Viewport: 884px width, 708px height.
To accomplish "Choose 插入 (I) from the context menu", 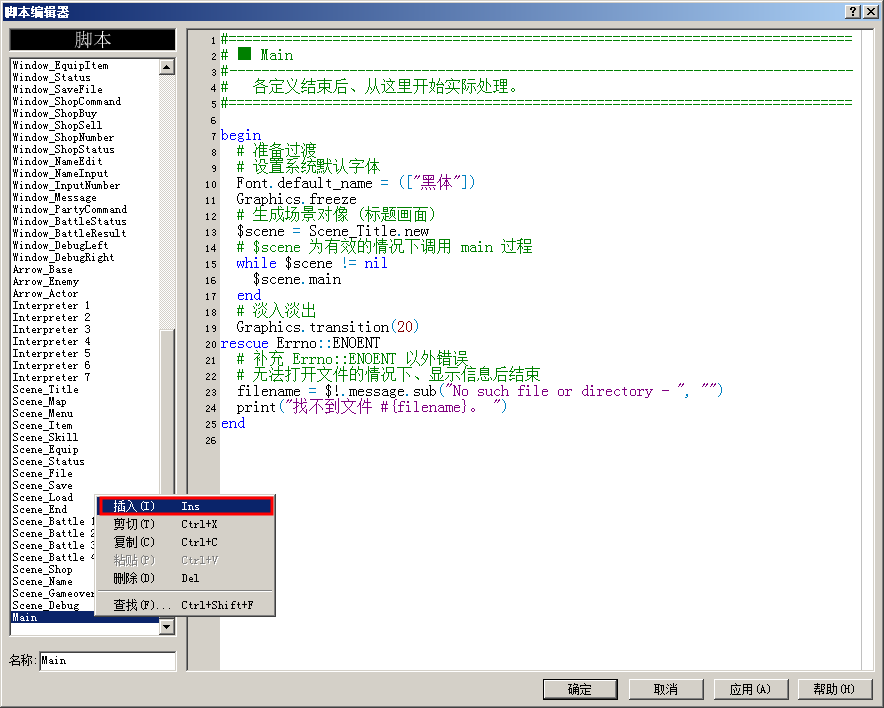I will coord(185,506).
